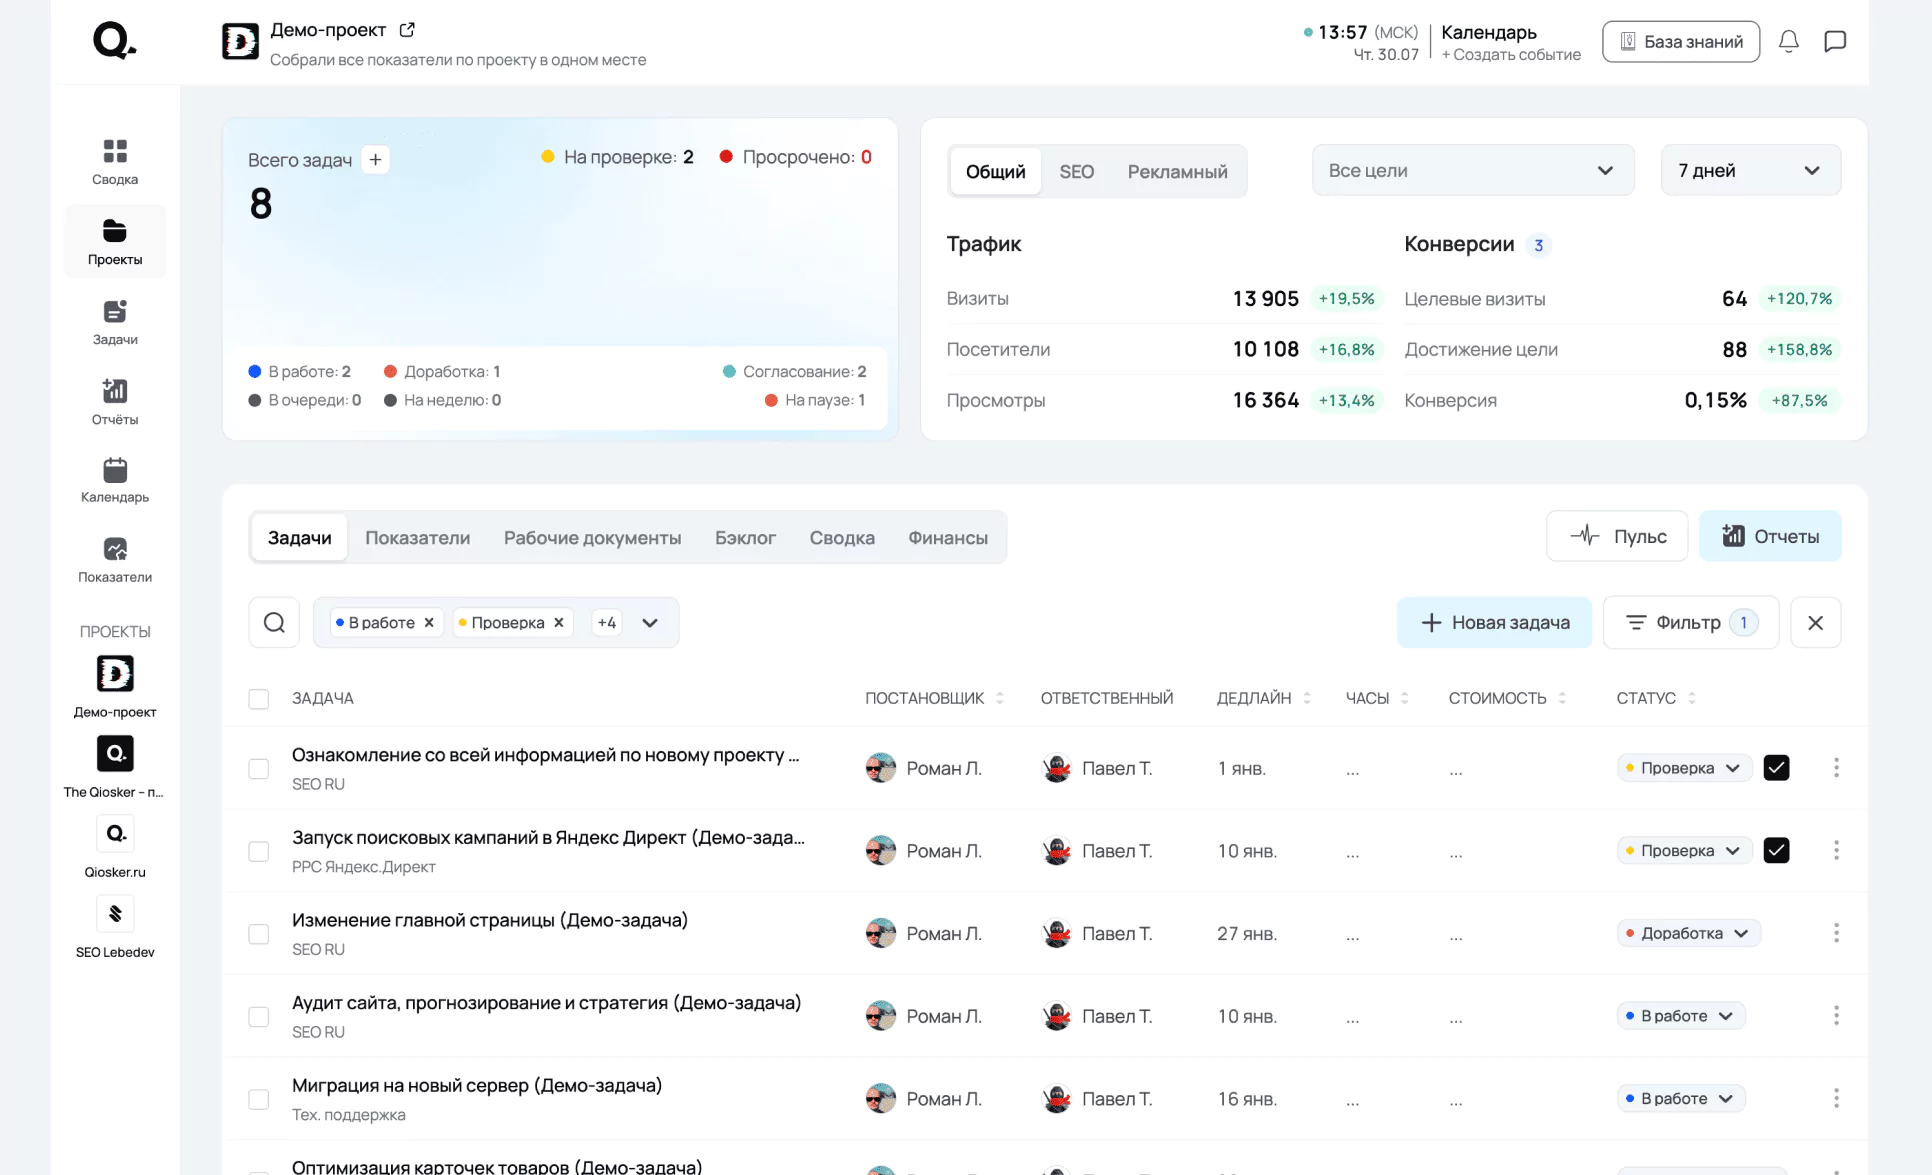The width and height of the screenshot is (1932, 1175).
Task: Toggle black approve checkbox in Ознакомление row
Action: [1776, 768]
